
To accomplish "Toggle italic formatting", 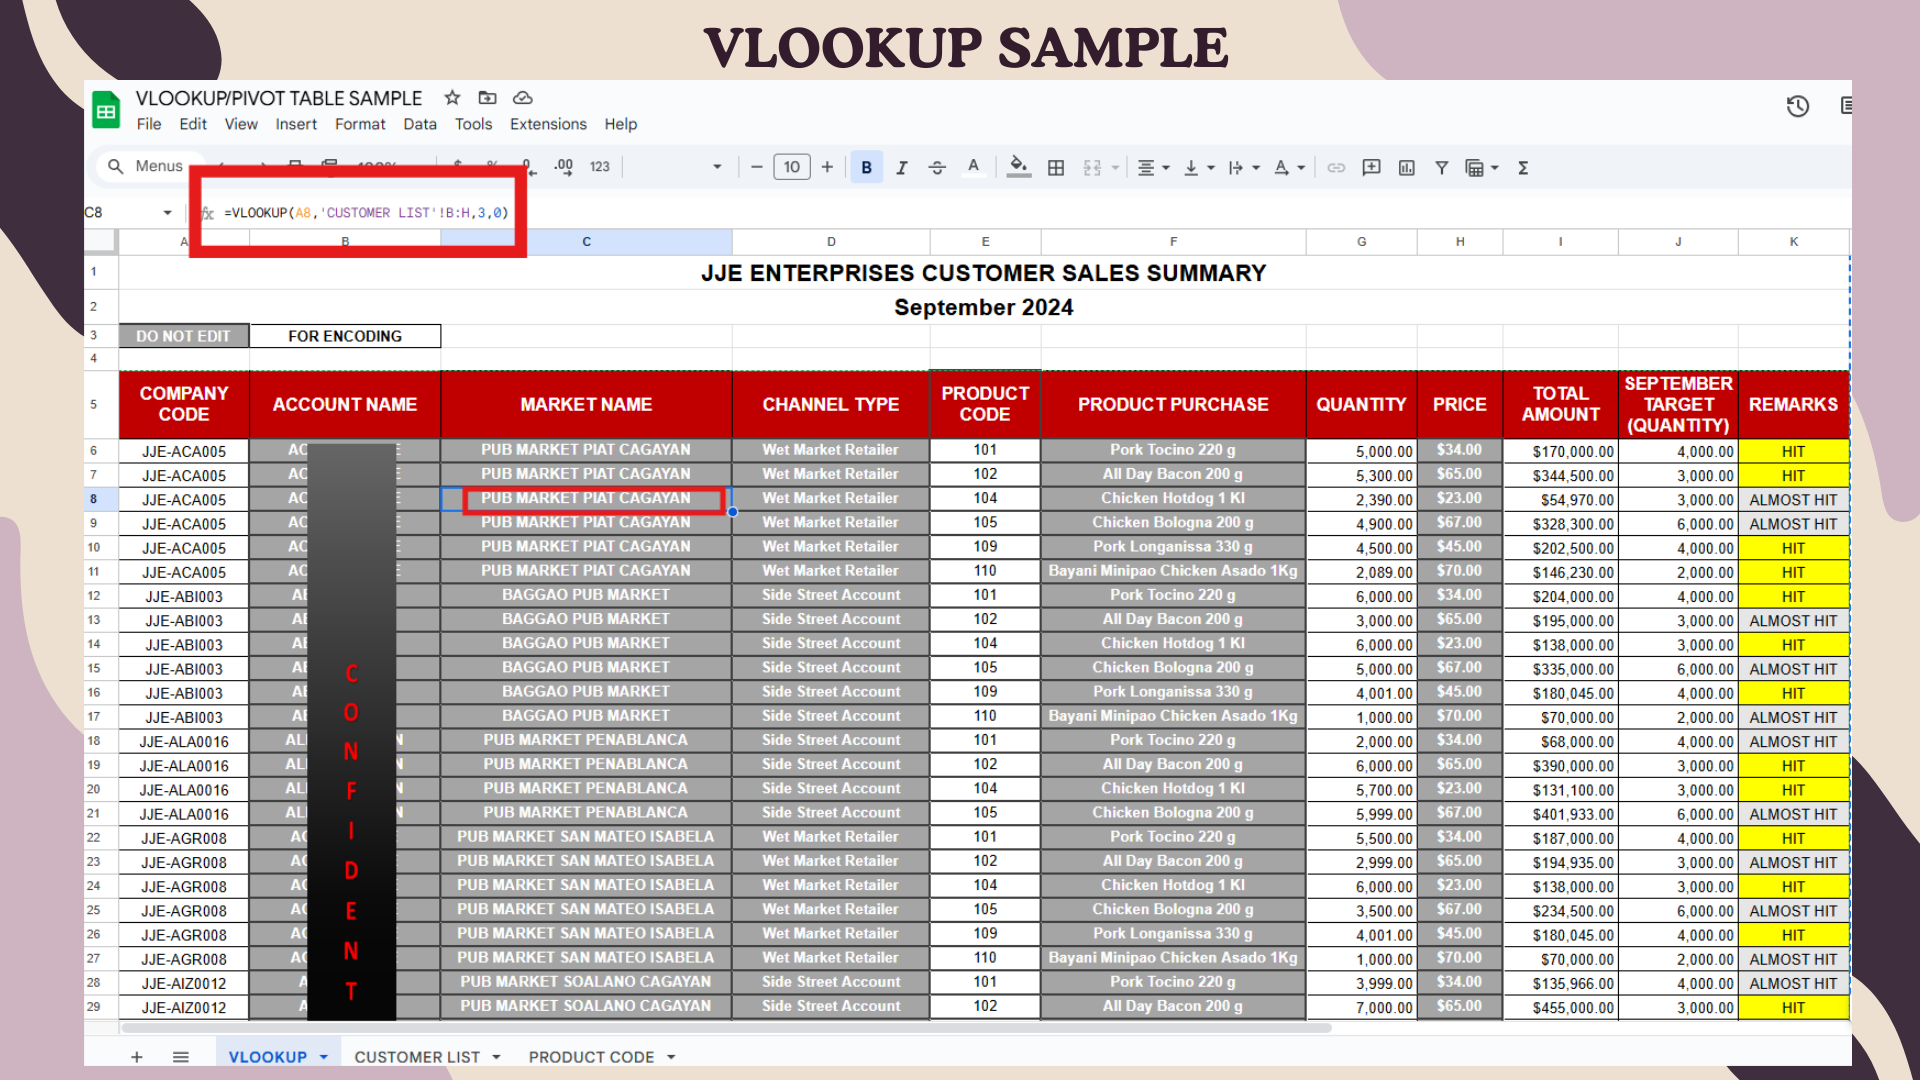I will pyautogui.click(x=901, y=168).
